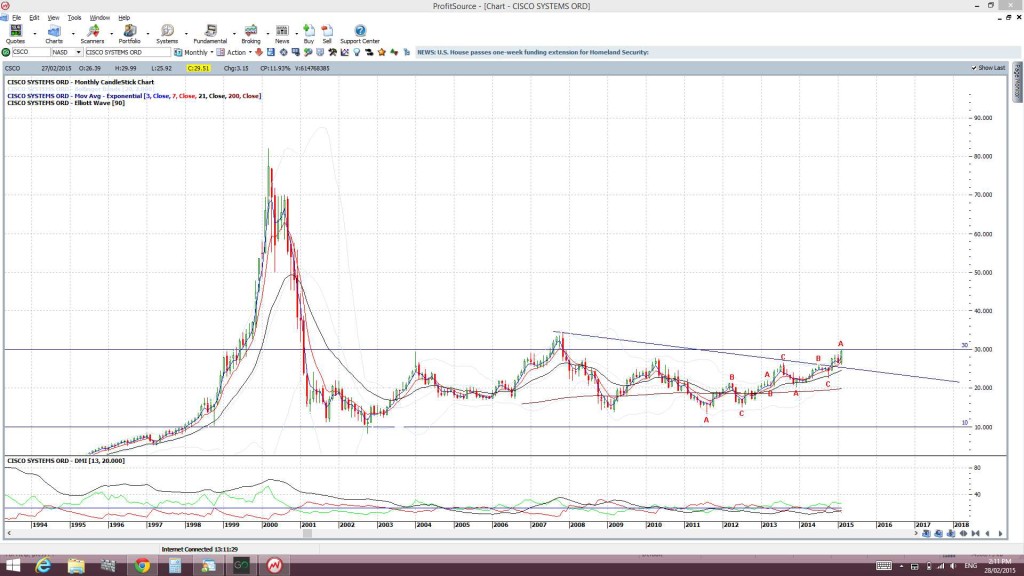Click the light bulb icon in chart toolbar

pyautogui.click(x=357, y=52)
